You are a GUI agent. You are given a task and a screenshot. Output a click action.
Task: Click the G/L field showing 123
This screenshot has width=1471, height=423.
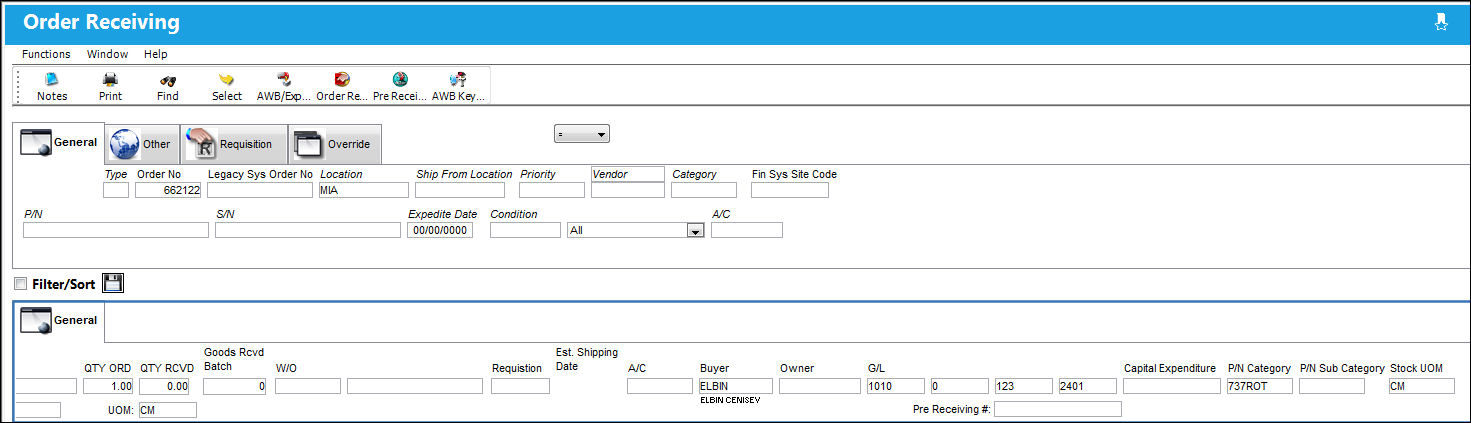pyautogui.click(x=1024, y=386)
